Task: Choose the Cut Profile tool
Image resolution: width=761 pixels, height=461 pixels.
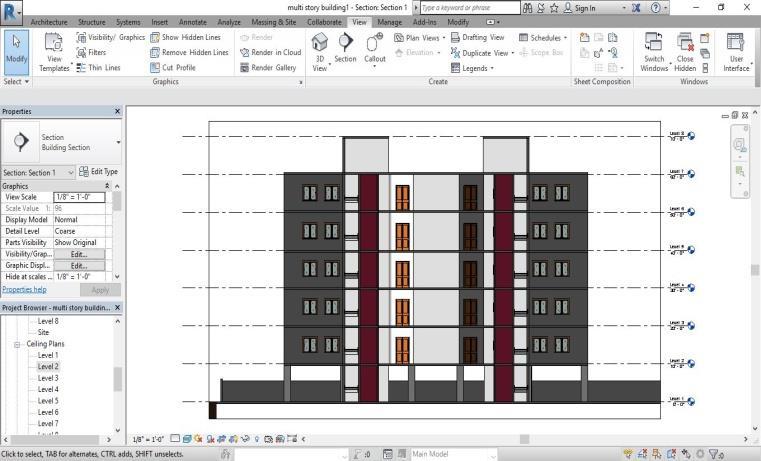Action: pyautogui.click(x=173, y=67)
